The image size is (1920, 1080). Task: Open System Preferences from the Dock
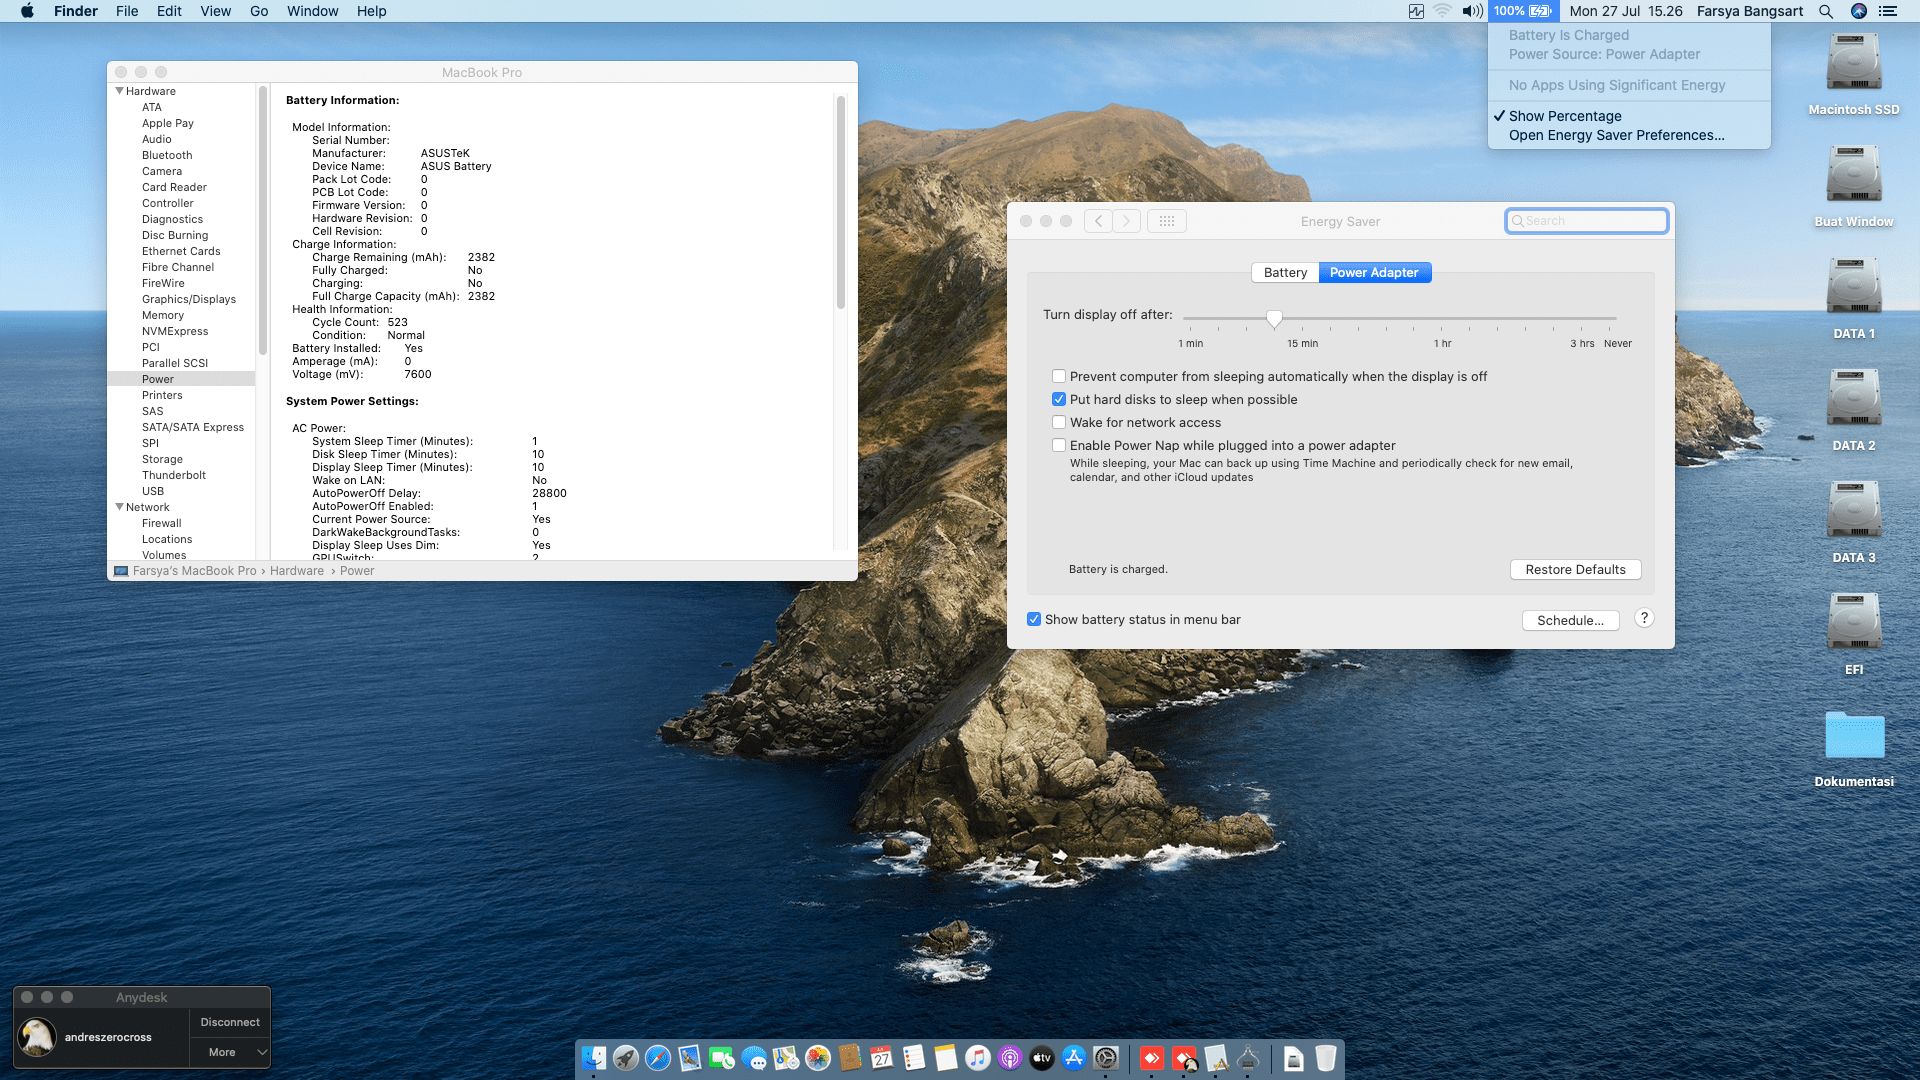1105,1060
